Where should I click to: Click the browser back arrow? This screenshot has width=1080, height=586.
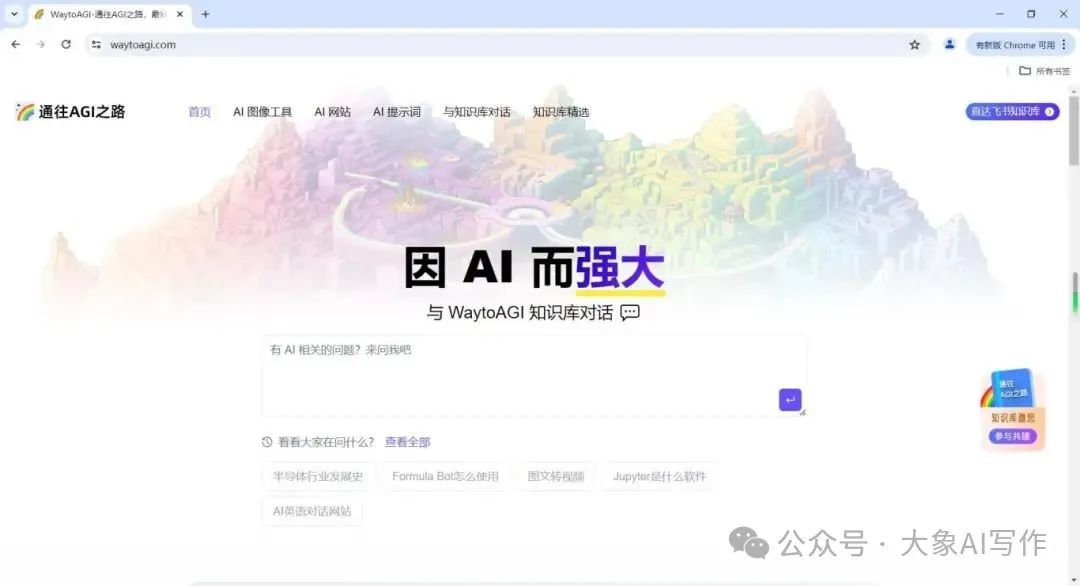tap(16, 45)
